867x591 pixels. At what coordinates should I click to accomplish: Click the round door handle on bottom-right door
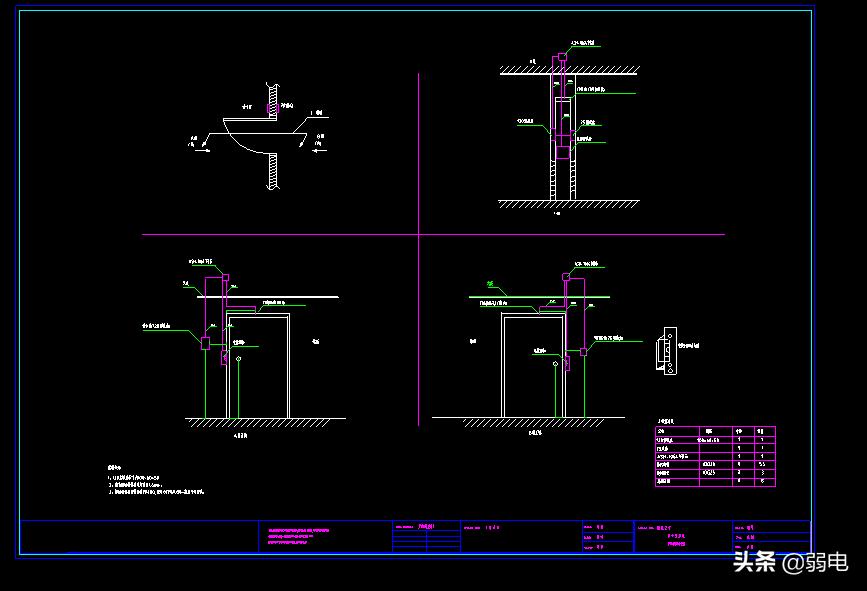pyautogui.click(x=554, y=363)
